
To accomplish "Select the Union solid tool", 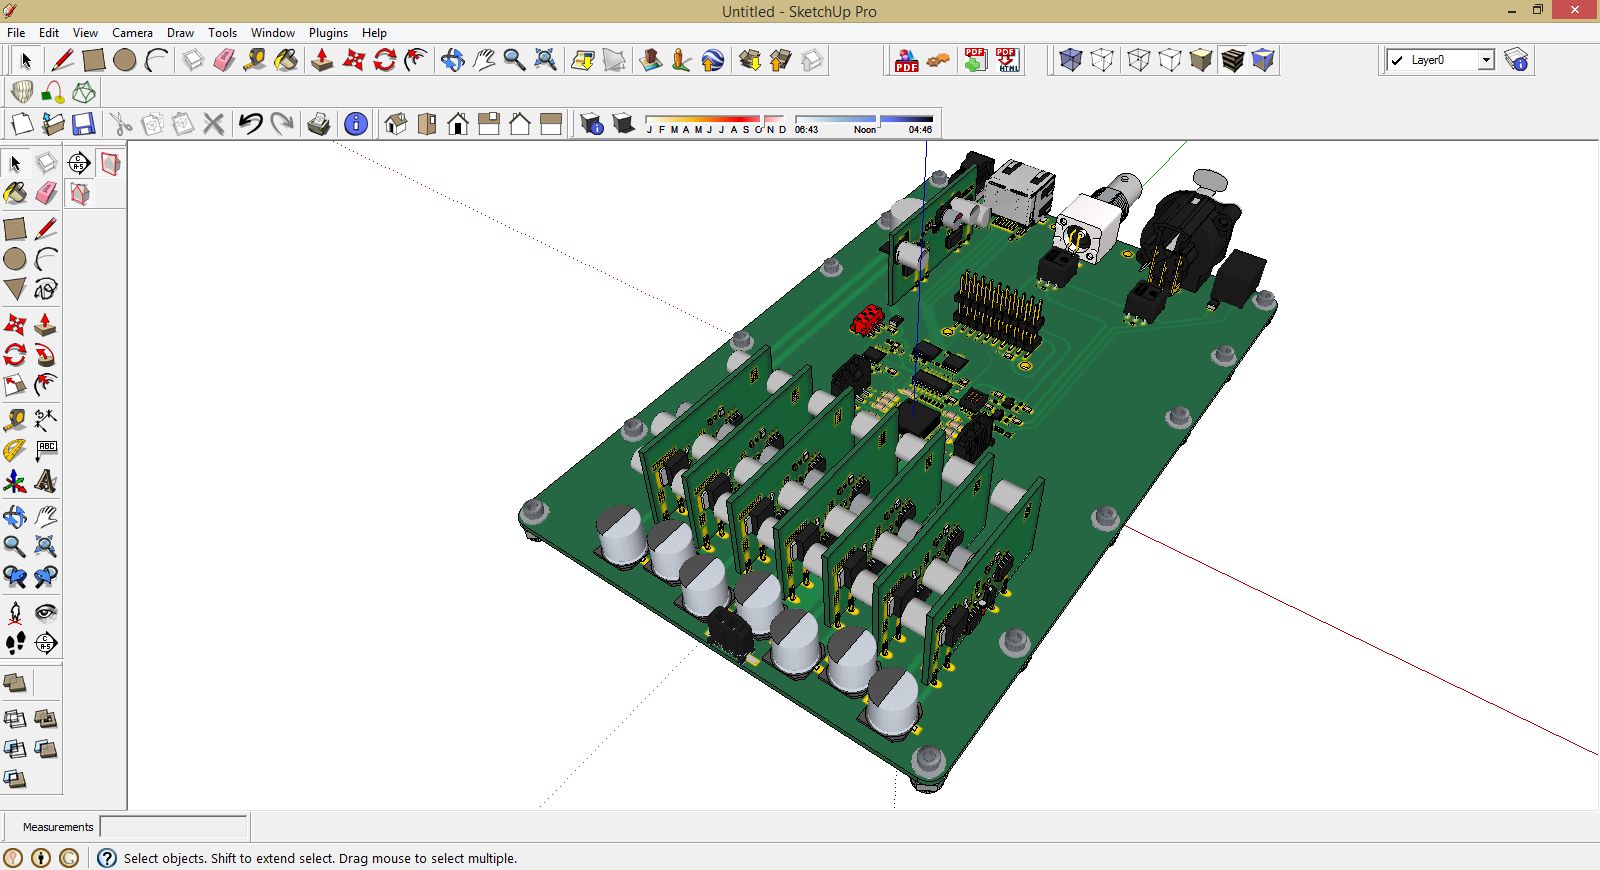I will [46, 718].
